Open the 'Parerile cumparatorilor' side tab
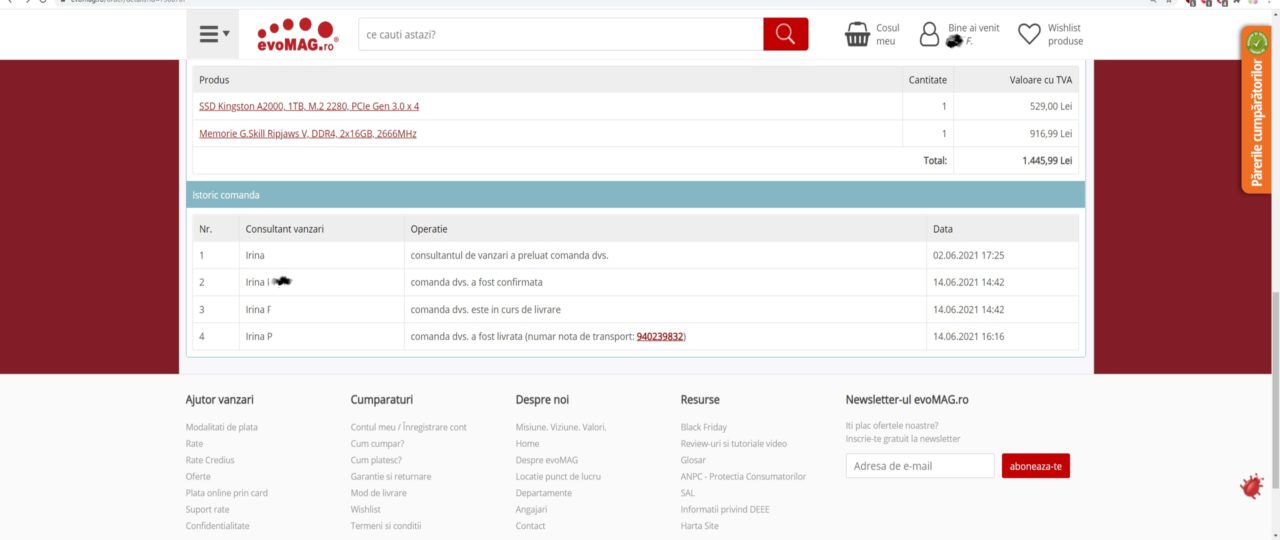 (1256, 110)
